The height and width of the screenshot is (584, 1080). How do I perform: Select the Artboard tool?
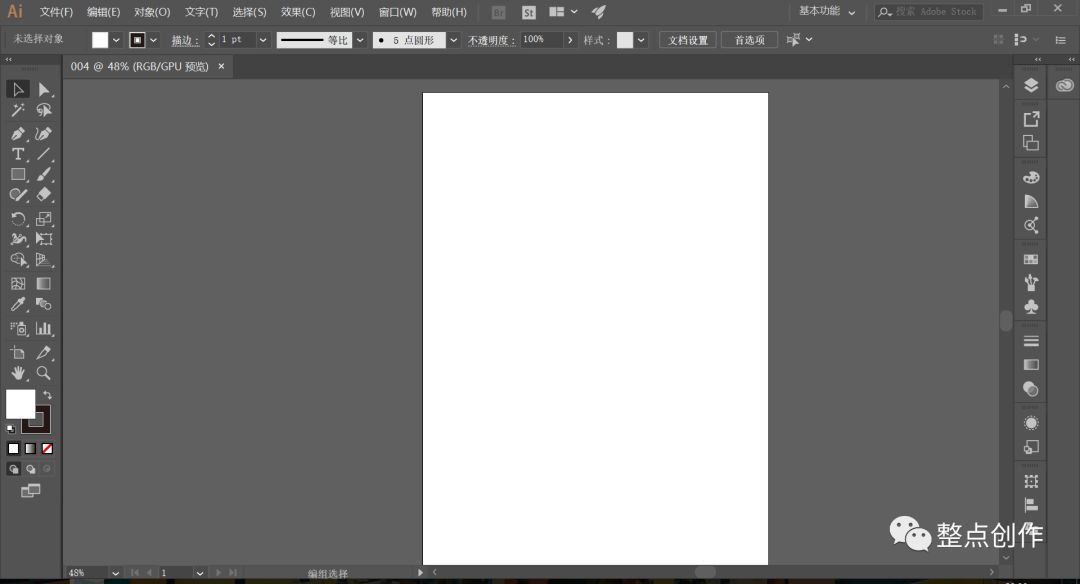tap(18, 353)
